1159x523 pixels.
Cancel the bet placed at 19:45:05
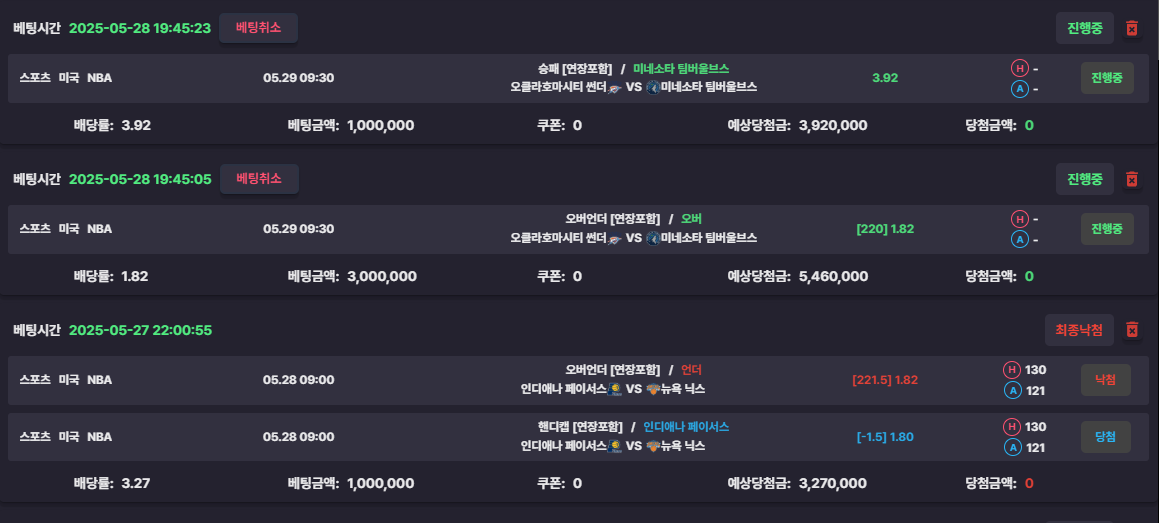coord(259,179)
